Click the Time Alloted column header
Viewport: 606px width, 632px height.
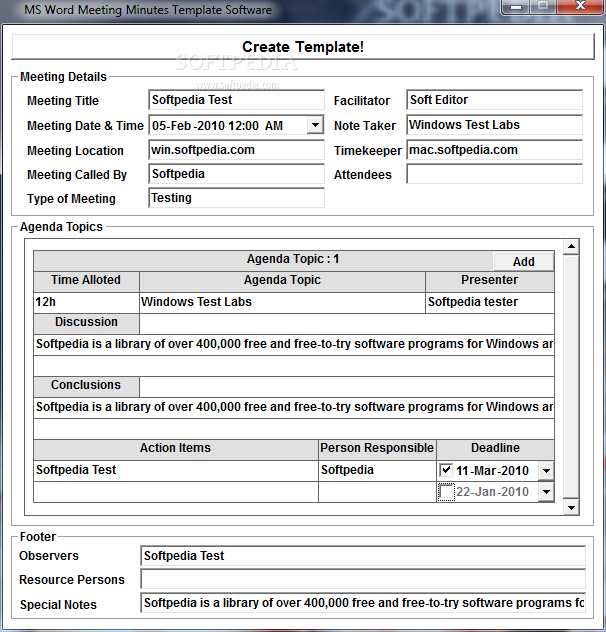[86, 281]
